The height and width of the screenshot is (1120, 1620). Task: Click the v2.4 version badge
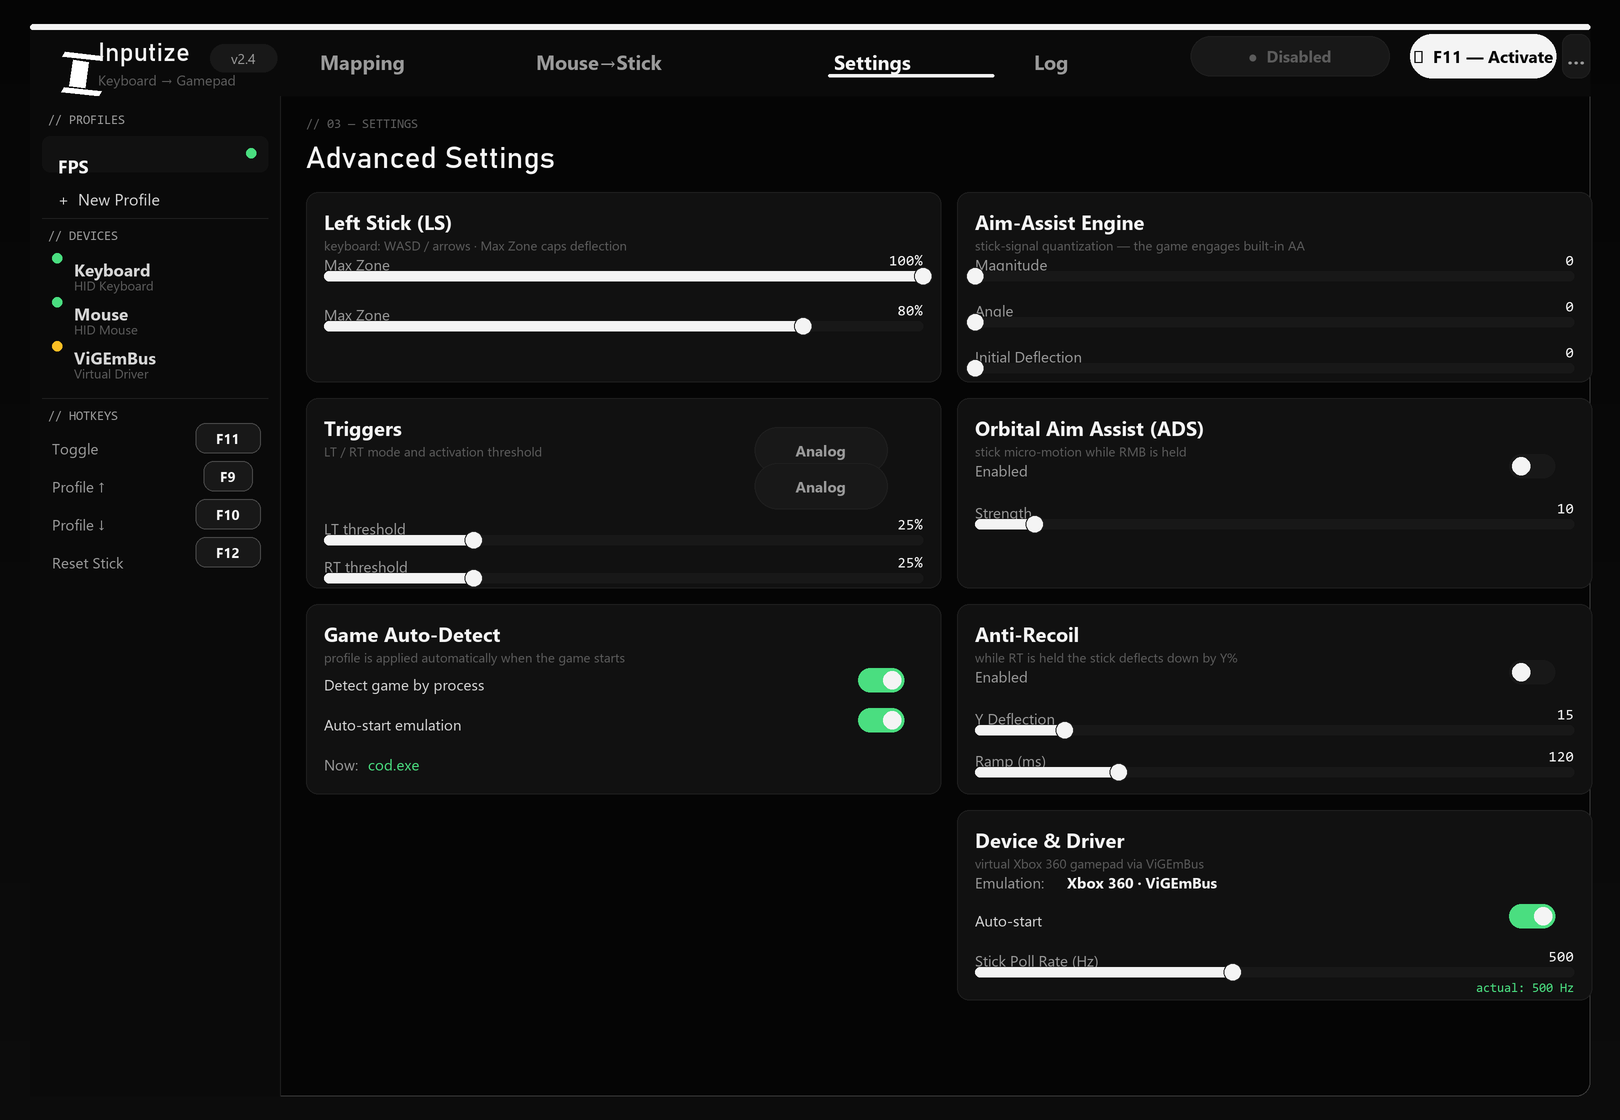pyautogui.click(x=243, y=59)
